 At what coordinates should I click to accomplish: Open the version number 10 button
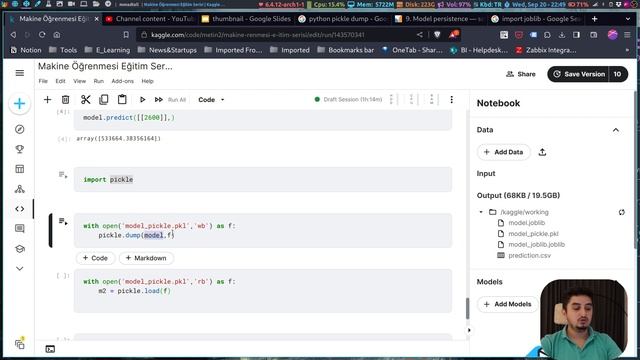point(618,74)
